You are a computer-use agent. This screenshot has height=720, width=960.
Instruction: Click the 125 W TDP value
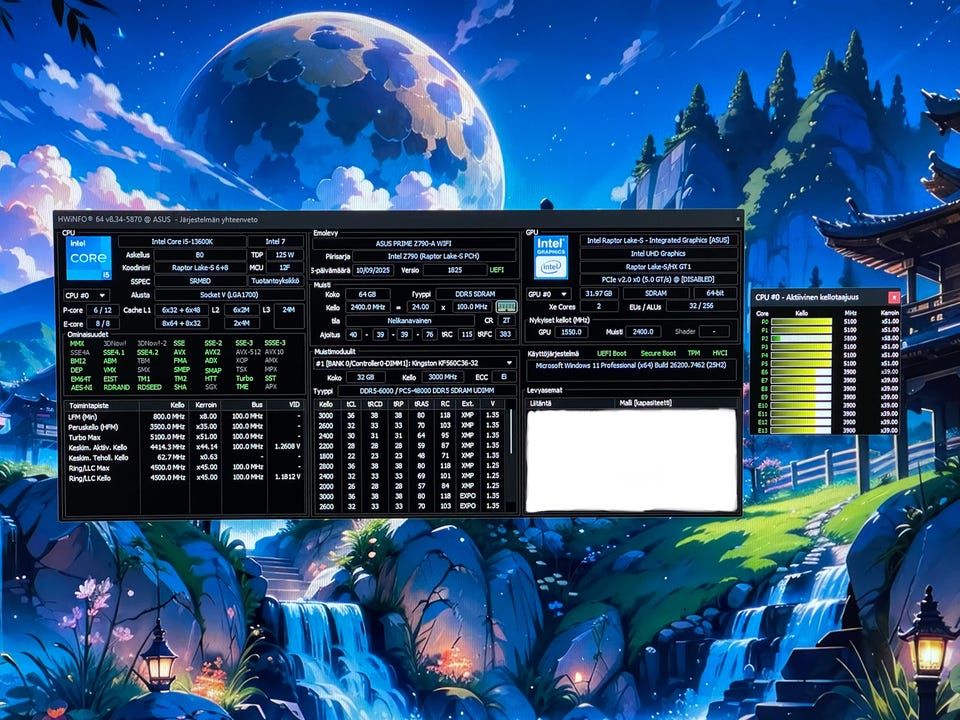(285, 255)
